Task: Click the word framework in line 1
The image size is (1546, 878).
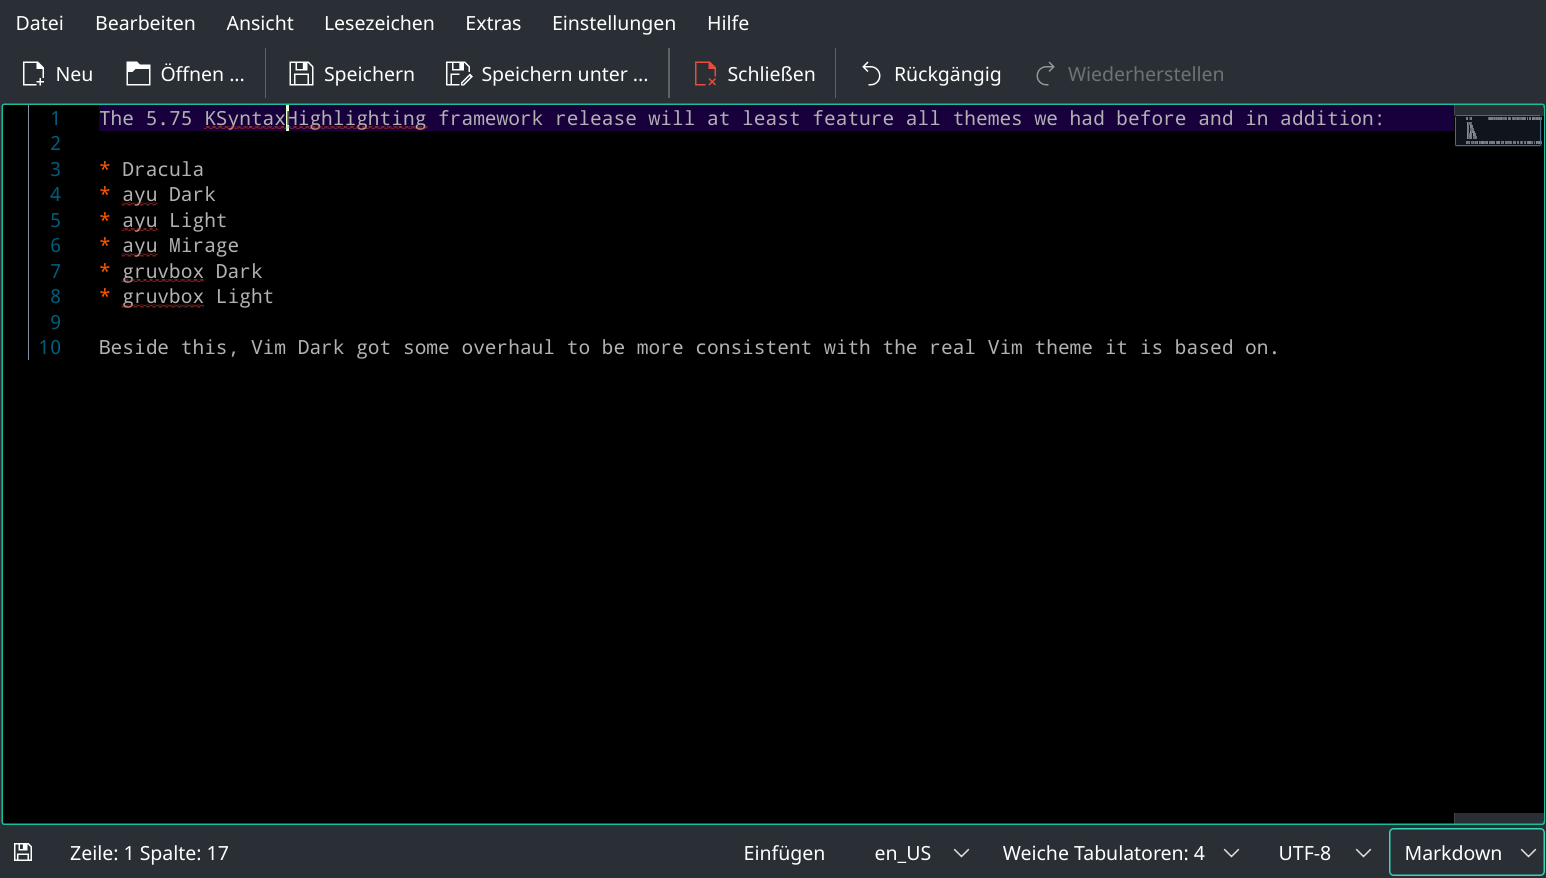Action: pyautogui.click(x=490, y=118)
